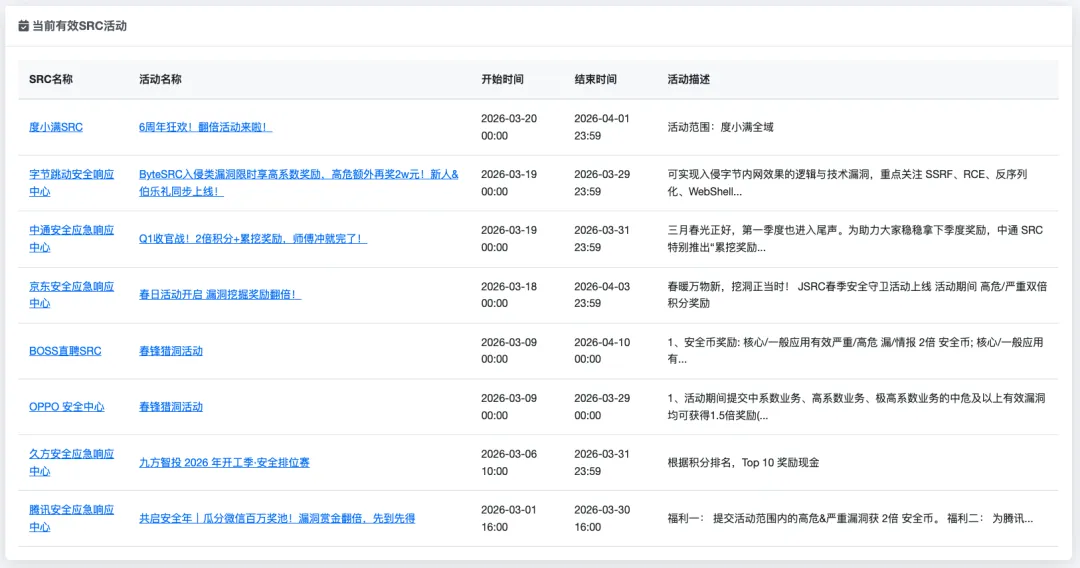Open the ByteSRC入侵类漏洞 activity link
1080x568 pixels.
coord(298,183)
